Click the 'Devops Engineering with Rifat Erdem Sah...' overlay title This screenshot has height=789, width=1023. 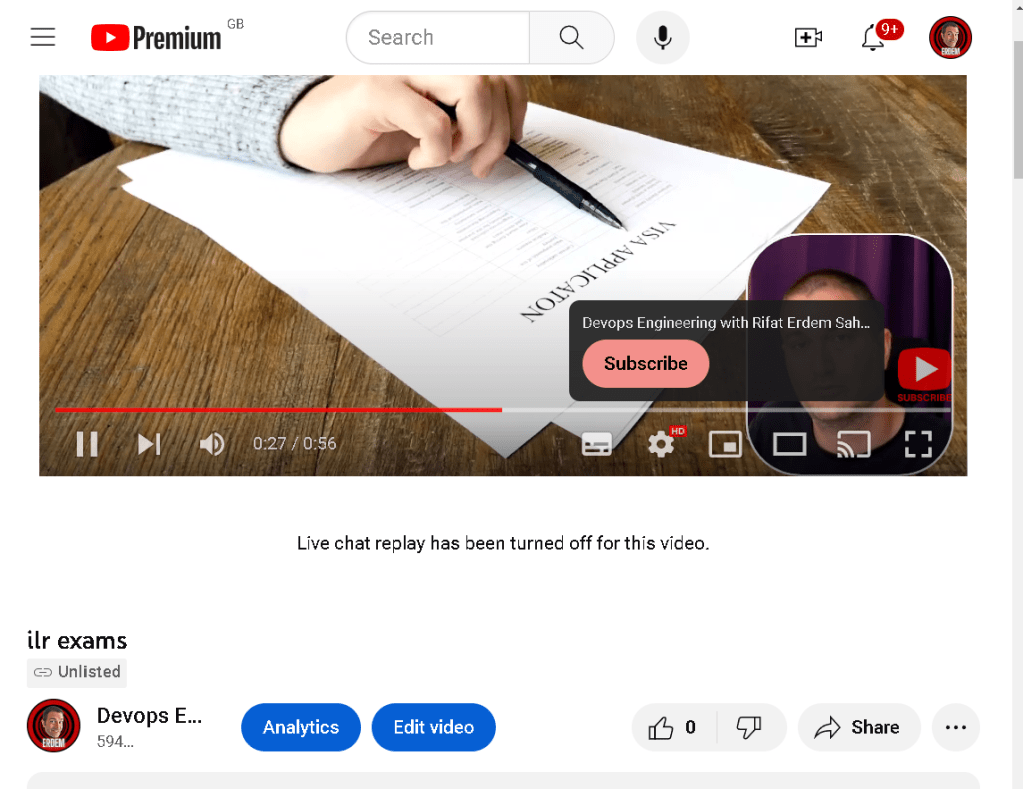point(725,322)
